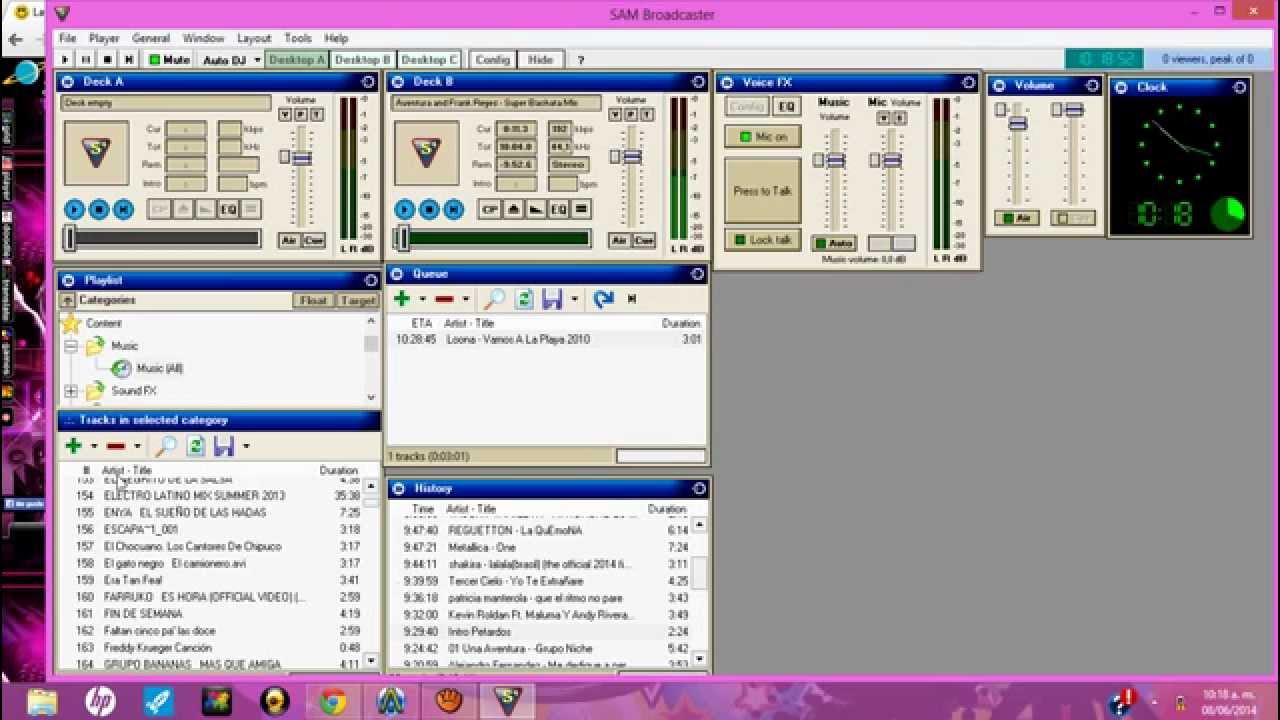
Task: Save the Queue with the floppy disk icon
Action: point(552,298)
